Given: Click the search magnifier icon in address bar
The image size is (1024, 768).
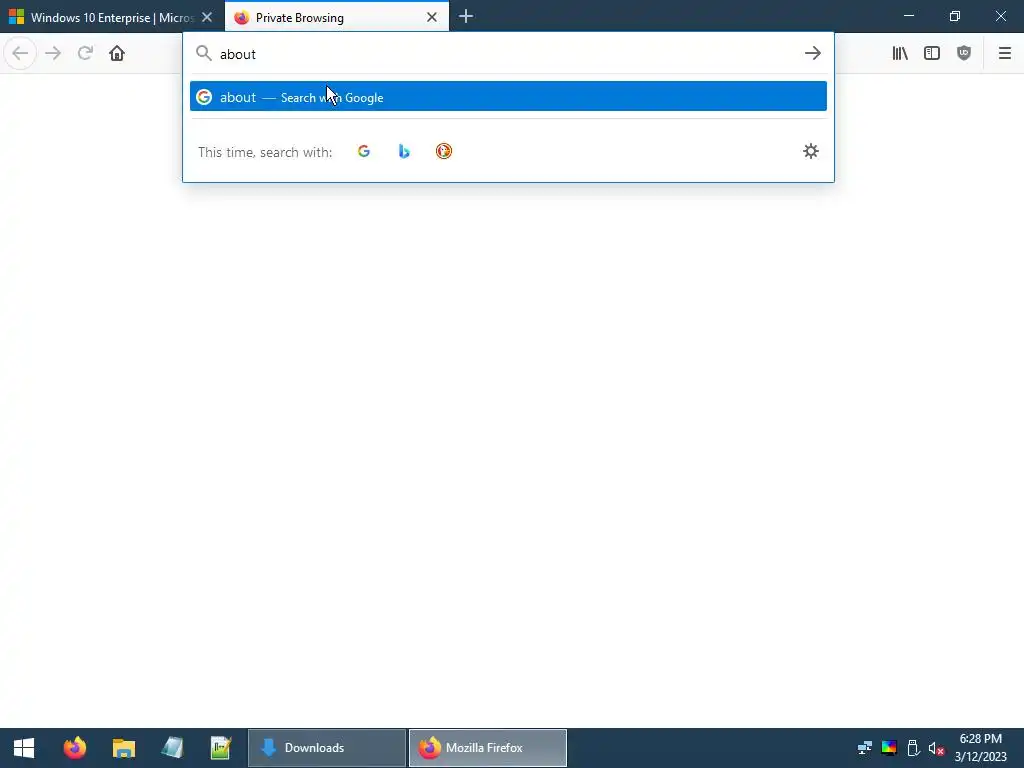Looking at the screenshot, I should click(x=204, y=54).
